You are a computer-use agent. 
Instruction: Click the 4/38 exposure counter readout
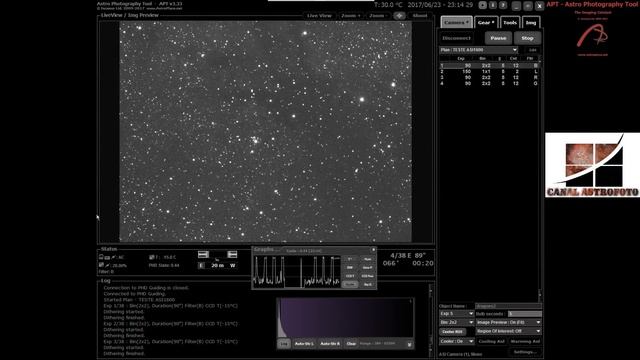pos(399,256)
